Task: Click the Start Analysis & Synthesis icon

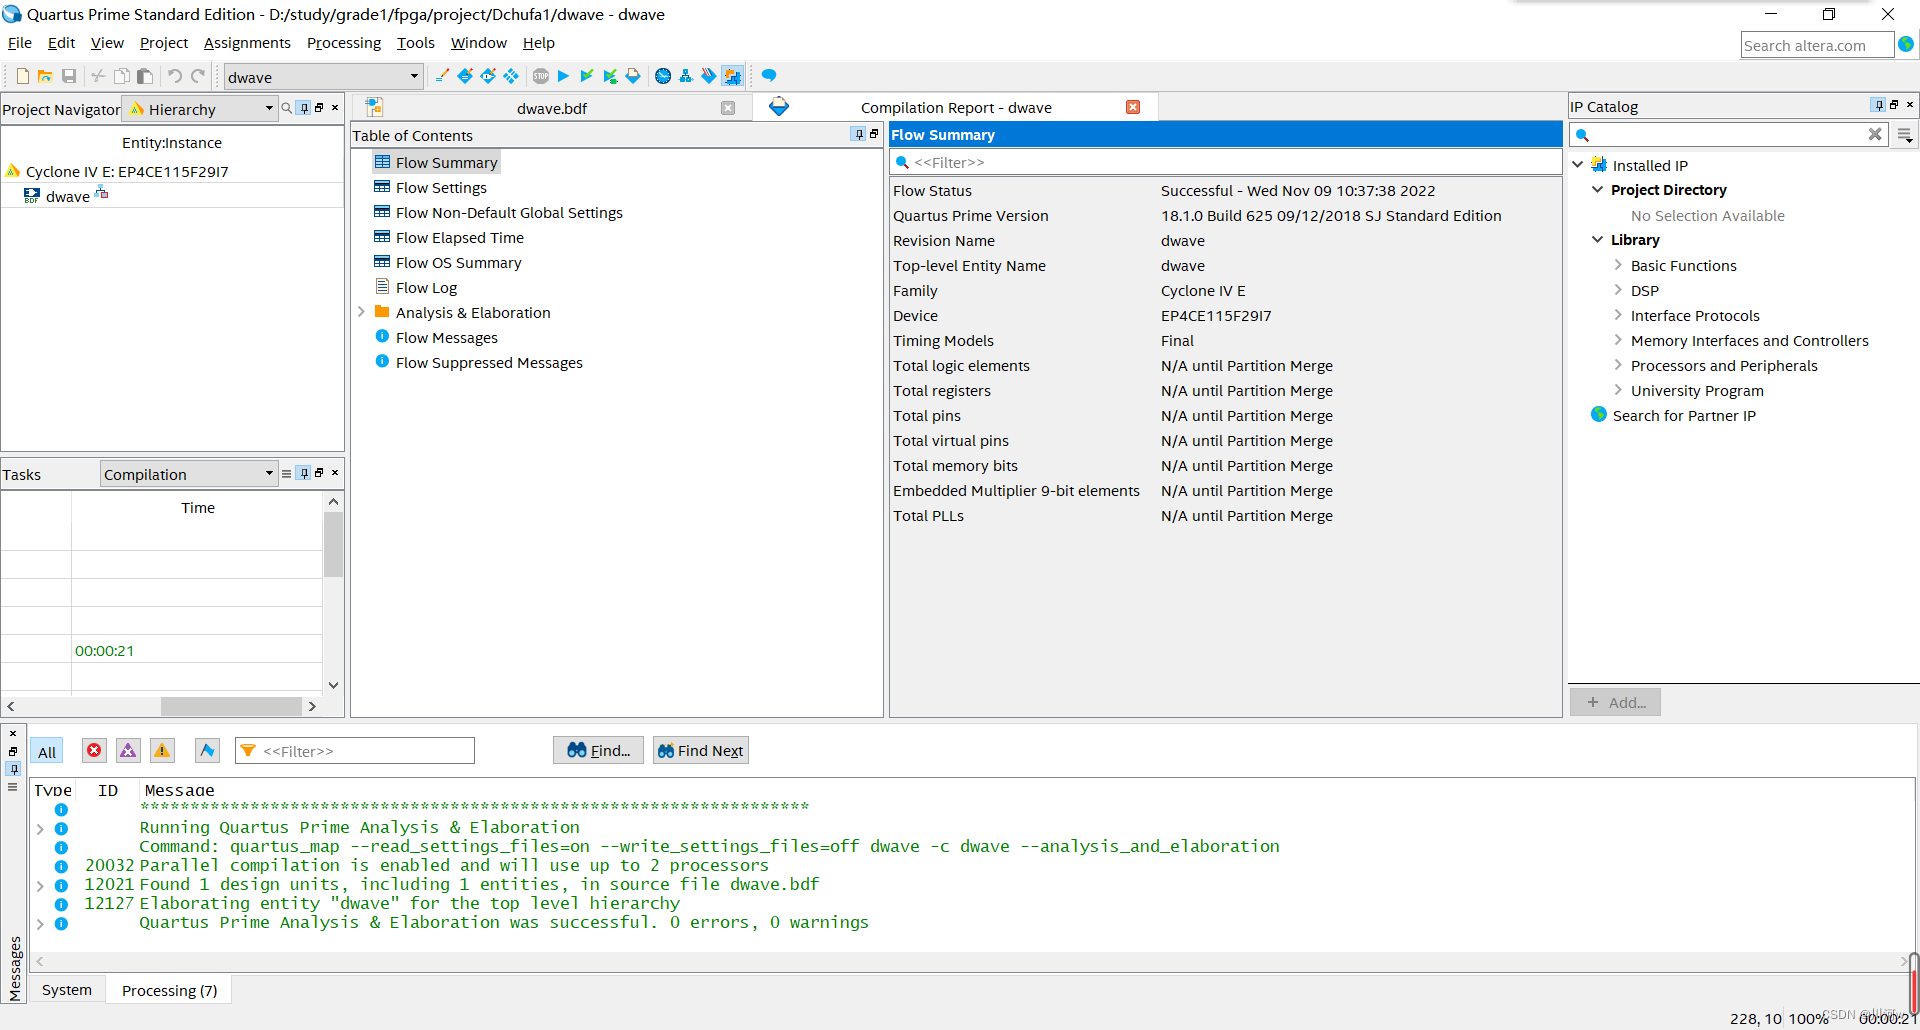Action: (x=610, y=76)
